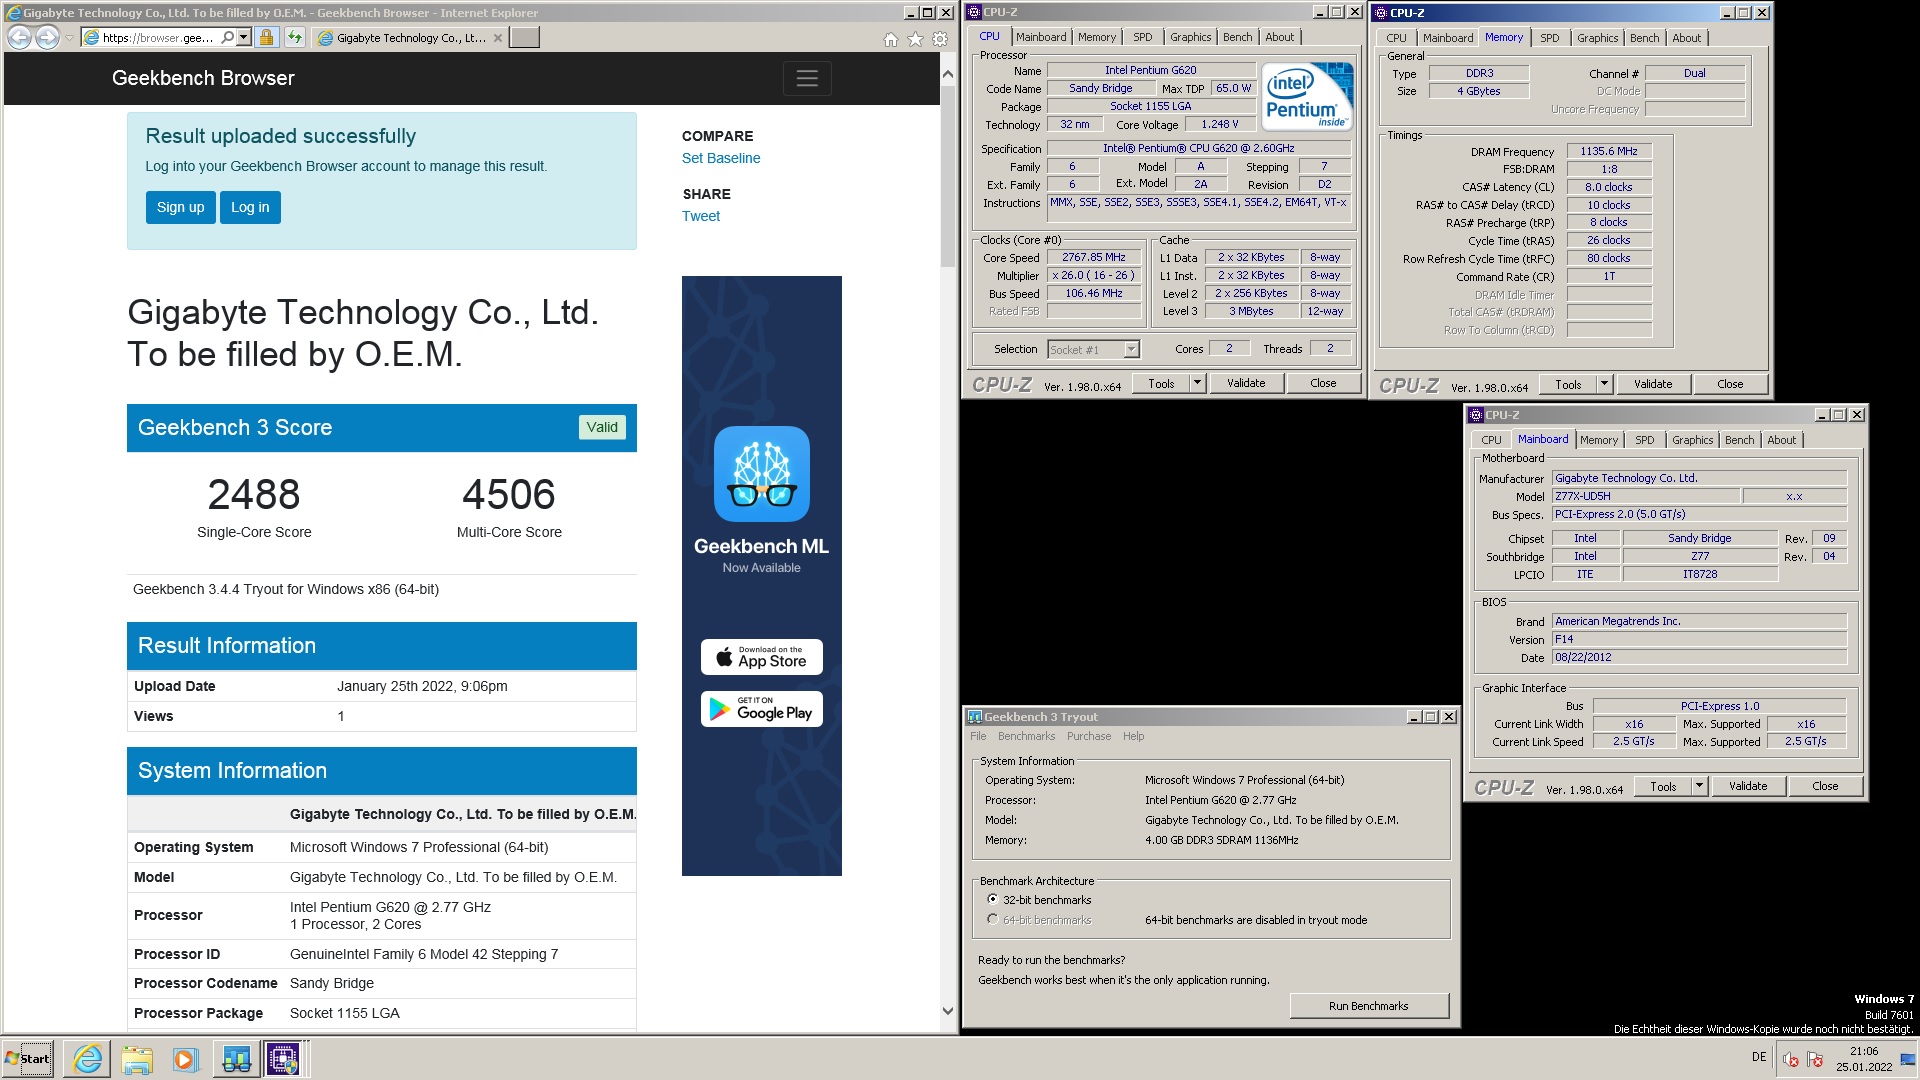The width and height of the screenshot is (1920, 1080).
Task: Click the Get it on Google Play badge
Action: pos(762,709)
